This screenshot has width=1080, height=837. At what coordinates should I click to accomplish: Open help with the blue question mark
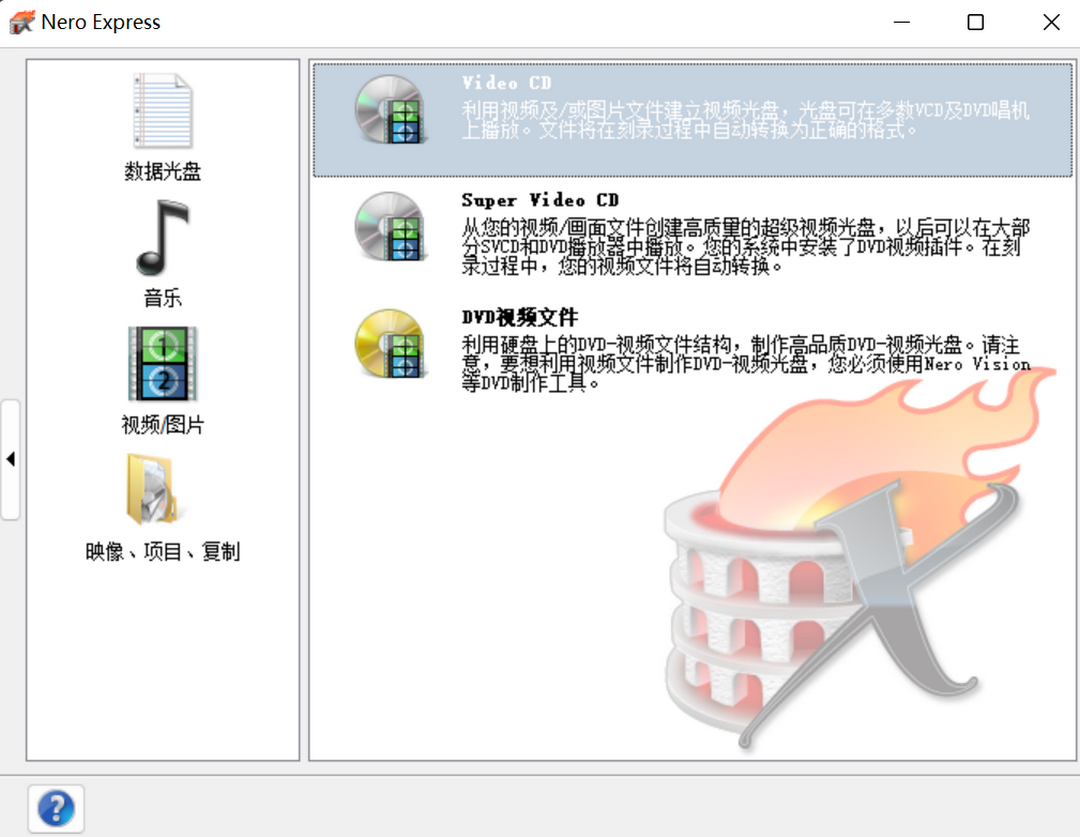[56, 808]
